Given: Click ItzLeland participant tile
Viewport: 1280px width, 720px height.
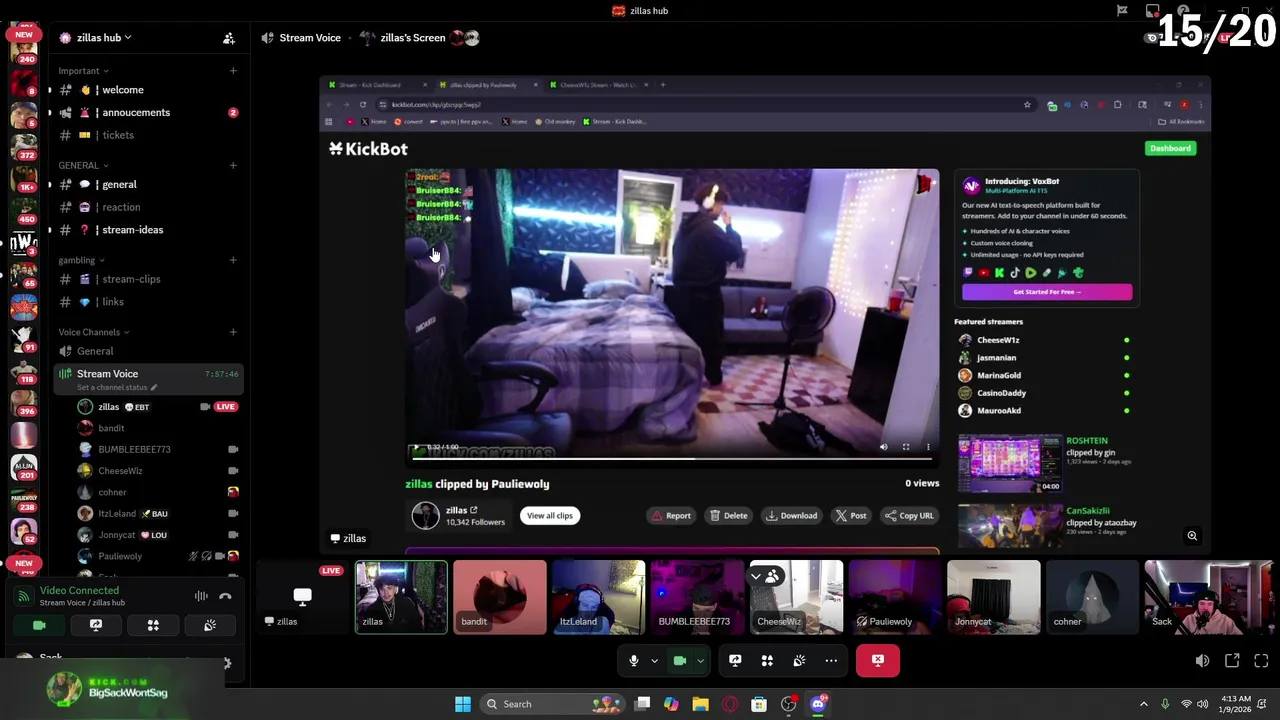Looking at the screenshot, I should click(x=598, y=597).
